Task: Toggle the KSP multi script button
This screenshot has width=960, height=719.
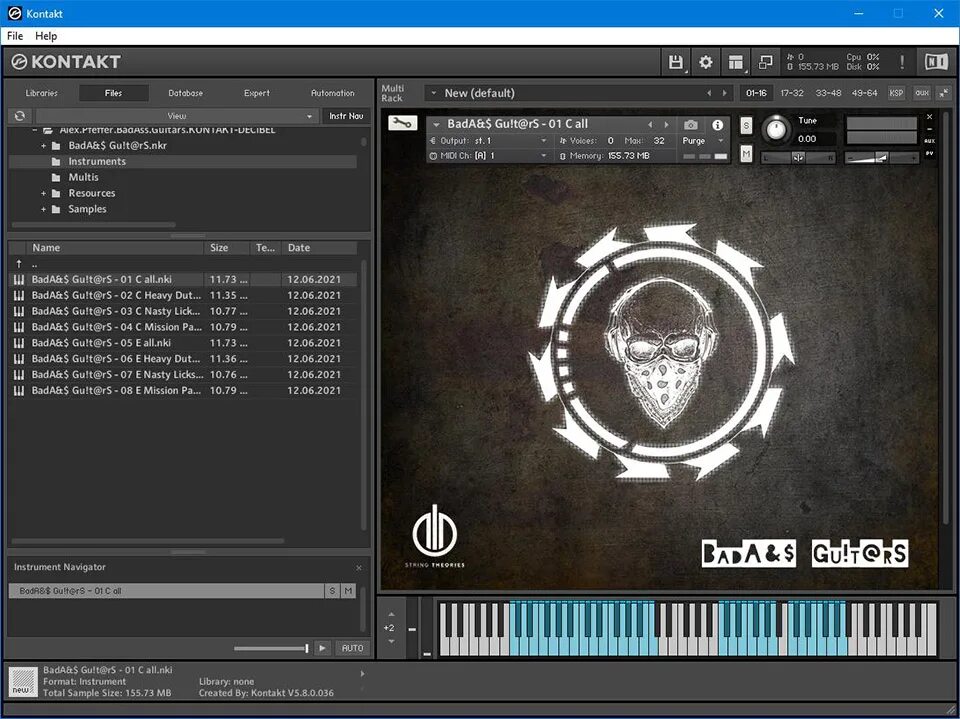Action: [896, 93]
